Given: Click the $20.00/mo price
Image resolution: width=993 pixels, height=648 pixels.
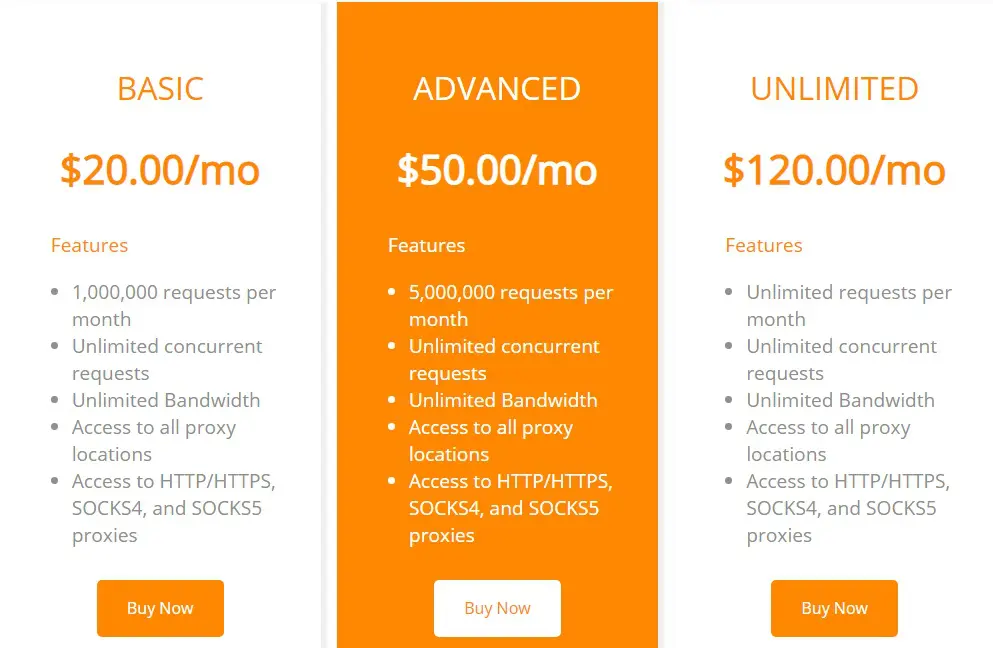Looking at the screenshot, I should point(160,170).
